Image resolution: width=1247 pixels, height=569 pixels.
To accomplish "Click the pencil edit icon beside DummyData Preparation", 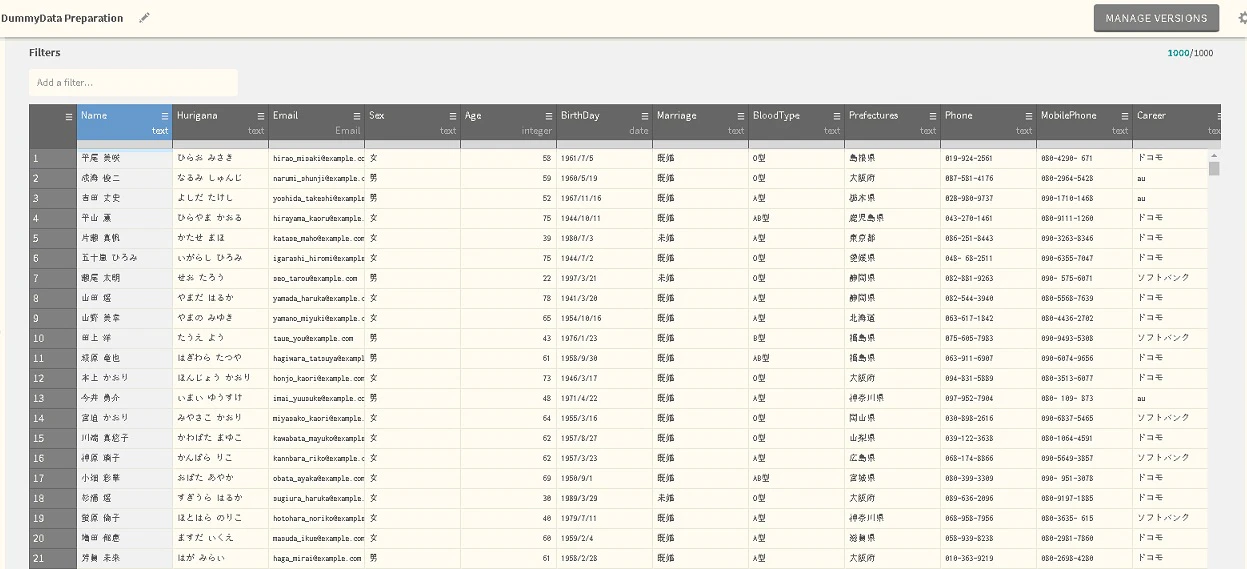I will point(144,18).
